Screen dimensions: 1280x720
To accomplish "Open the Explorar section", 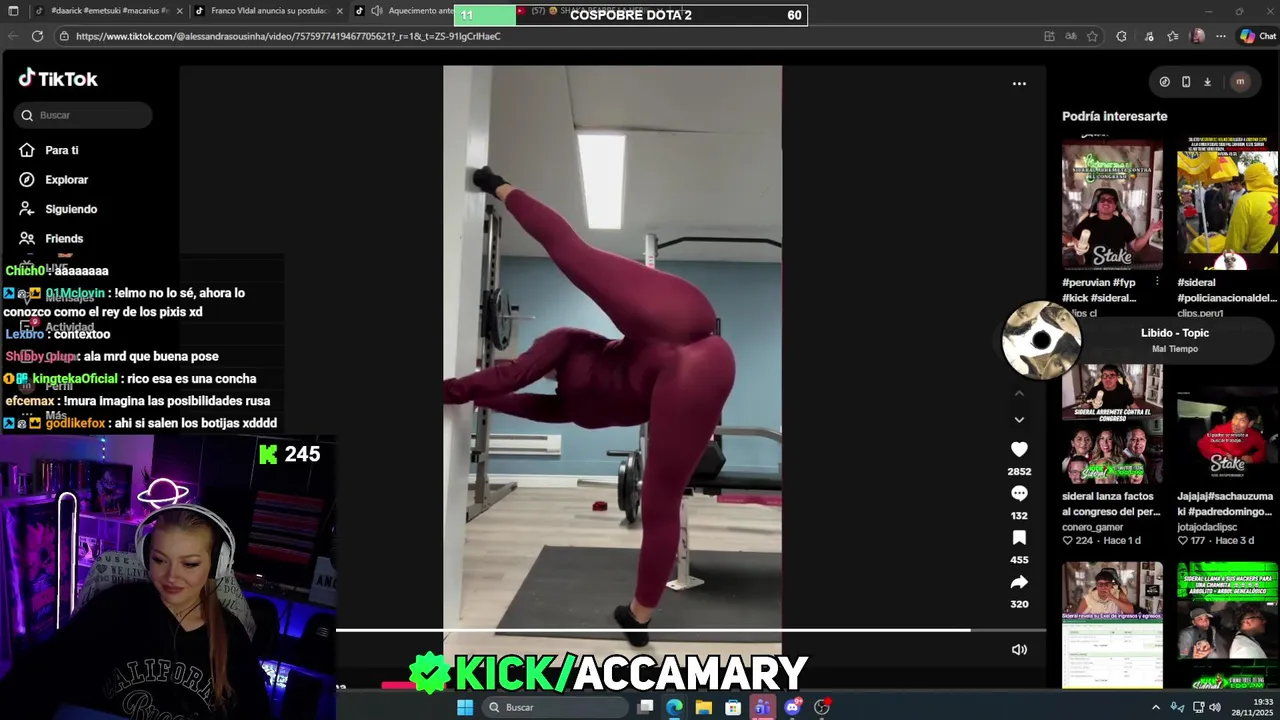I will point(54,180).
